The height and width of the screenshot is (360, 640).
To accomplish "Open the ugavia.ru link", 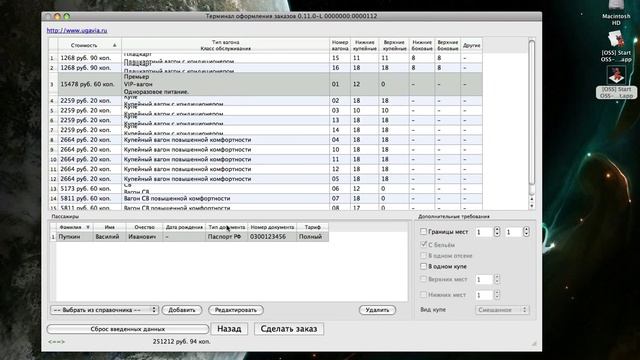I will [x=77, y=31].
